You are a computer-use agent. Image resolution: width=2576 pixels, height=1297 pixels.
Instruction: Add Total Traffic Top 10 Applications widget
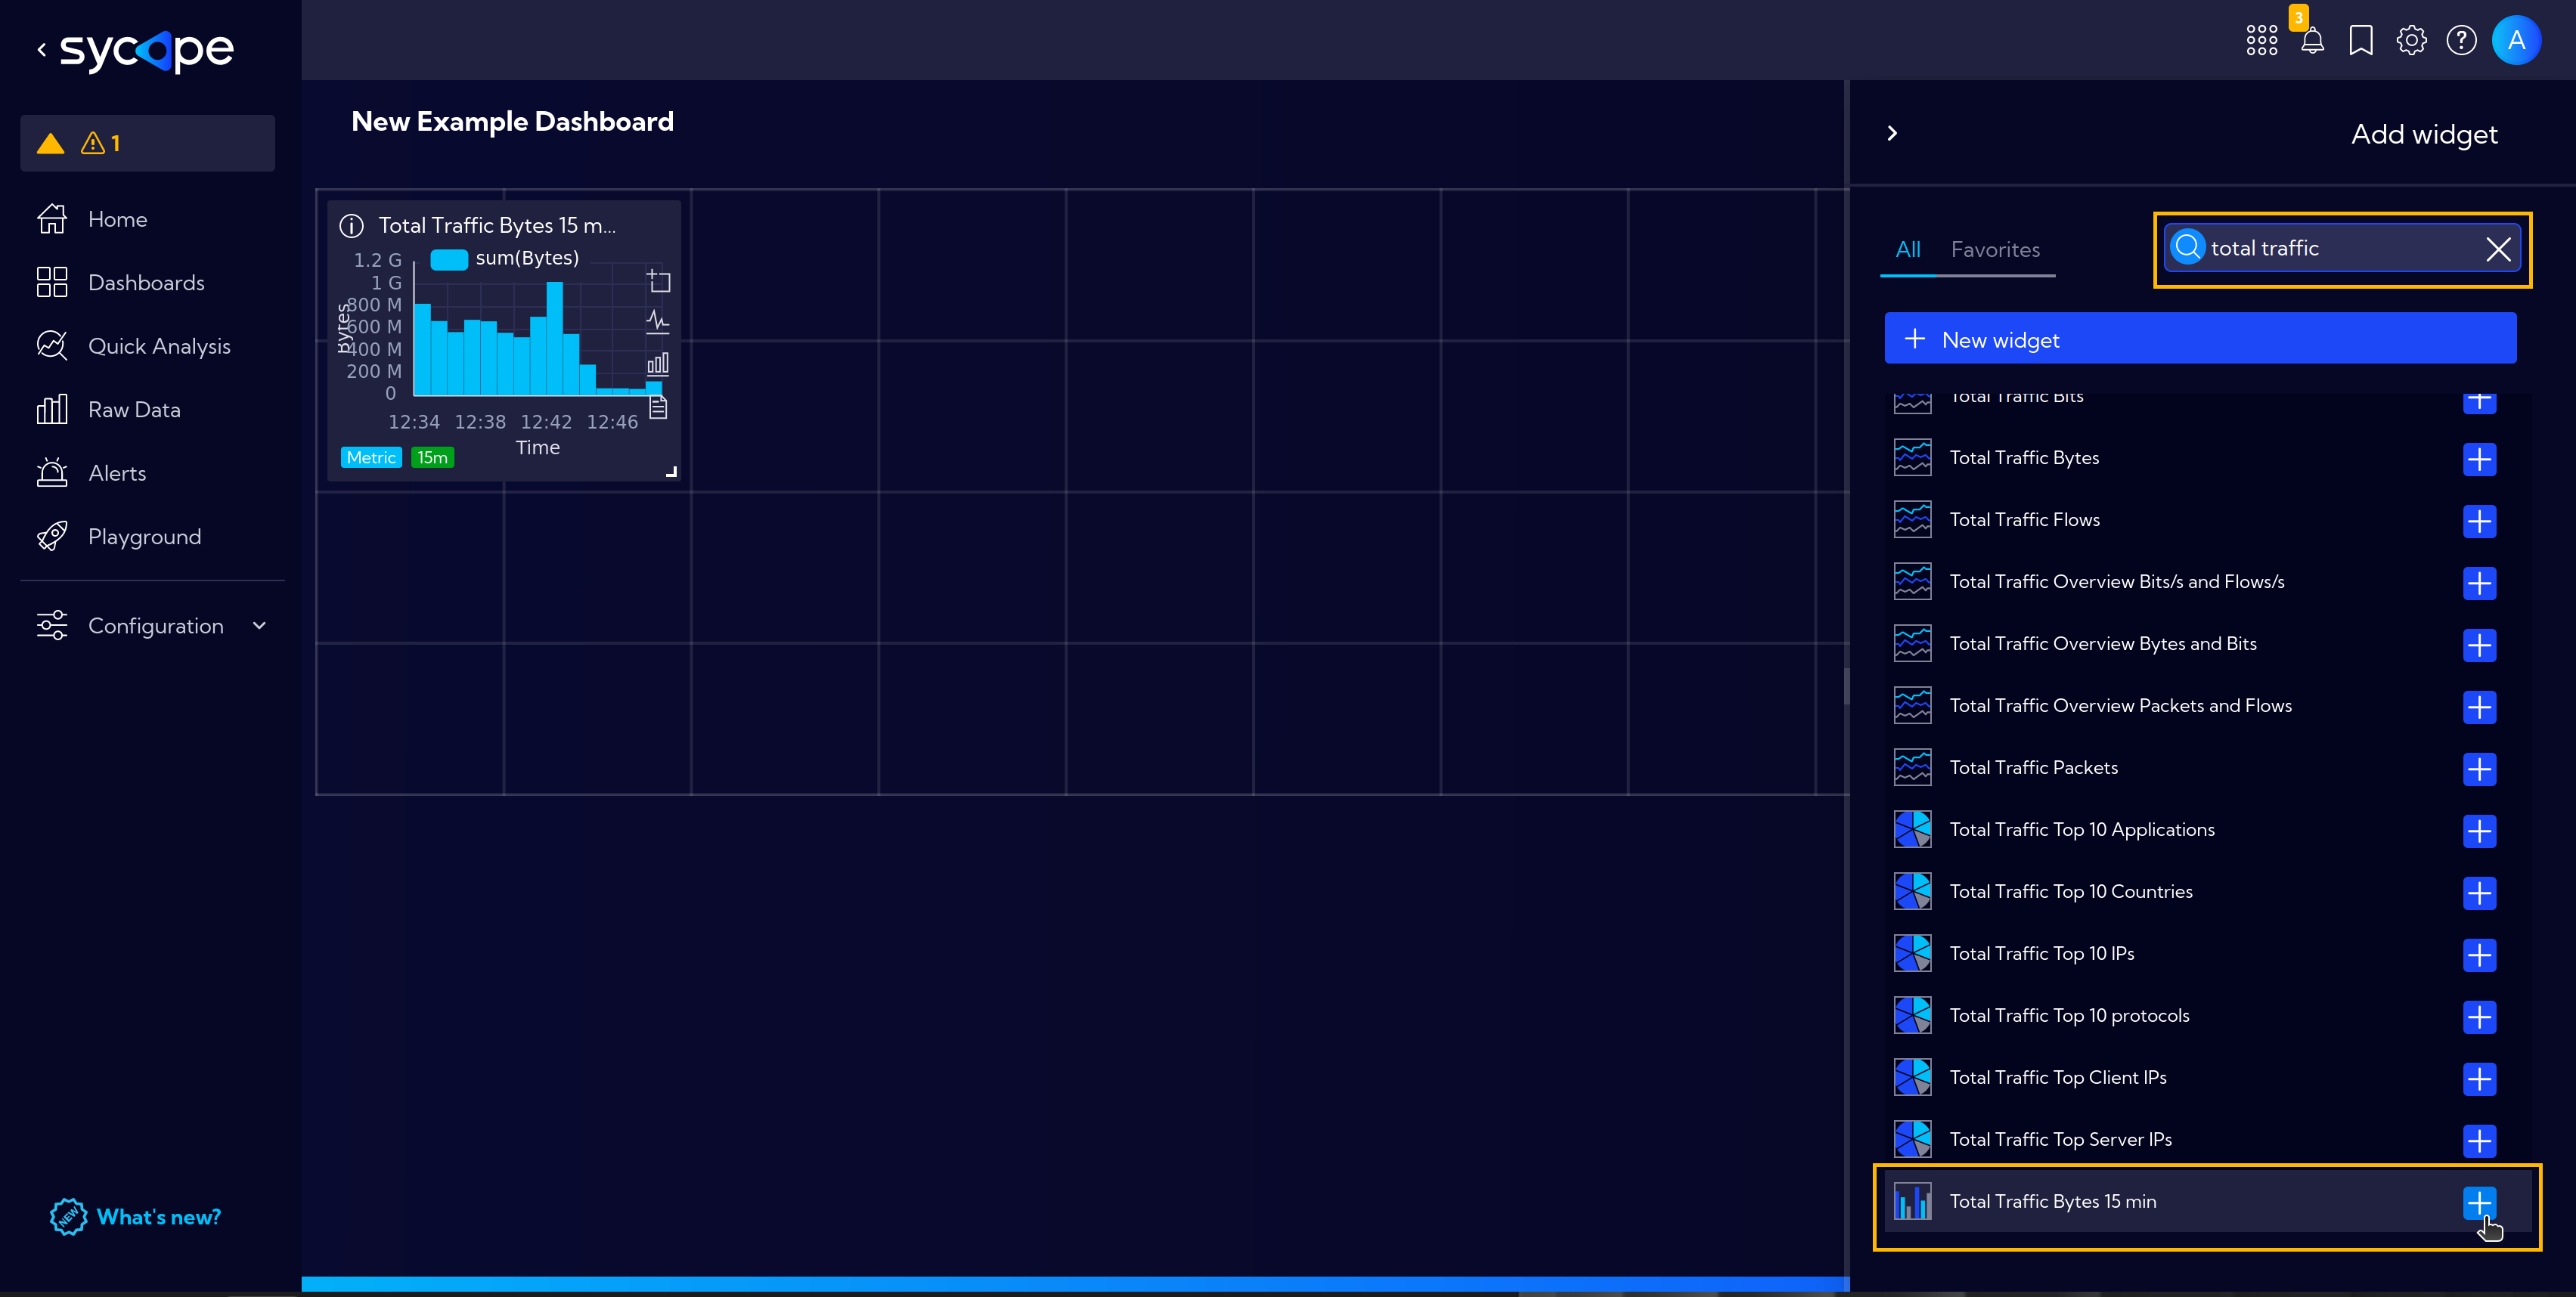point(2479,831)
